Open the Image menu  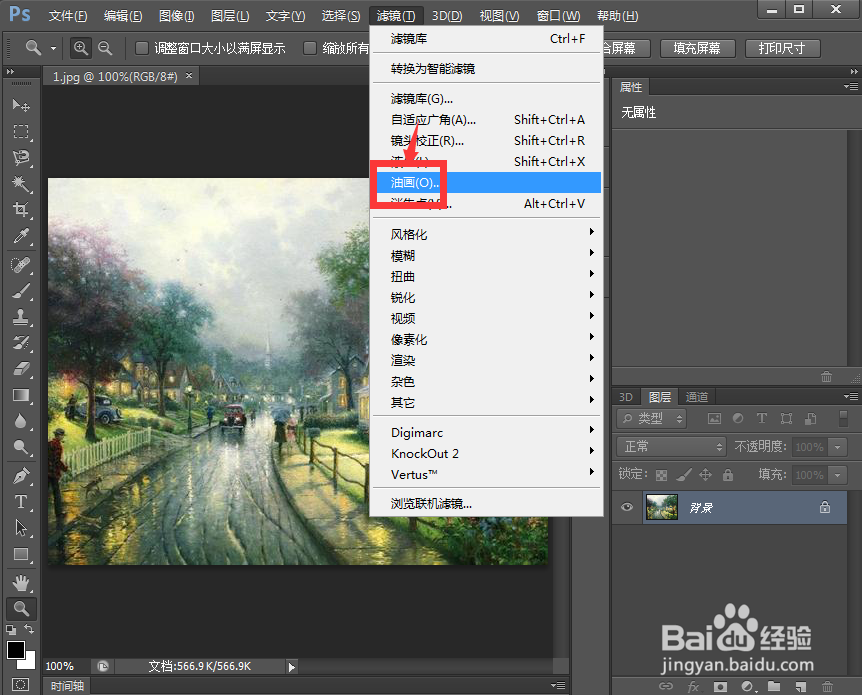pos(176,16)
